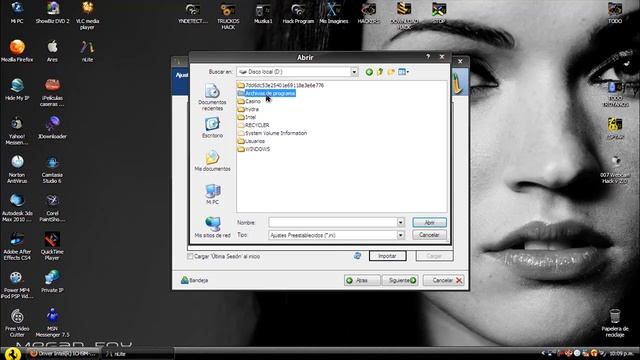Expand the Tipo file type dropdown
Image resolution: width=640 pixels, height=360 pixels.
coord(400,235)
